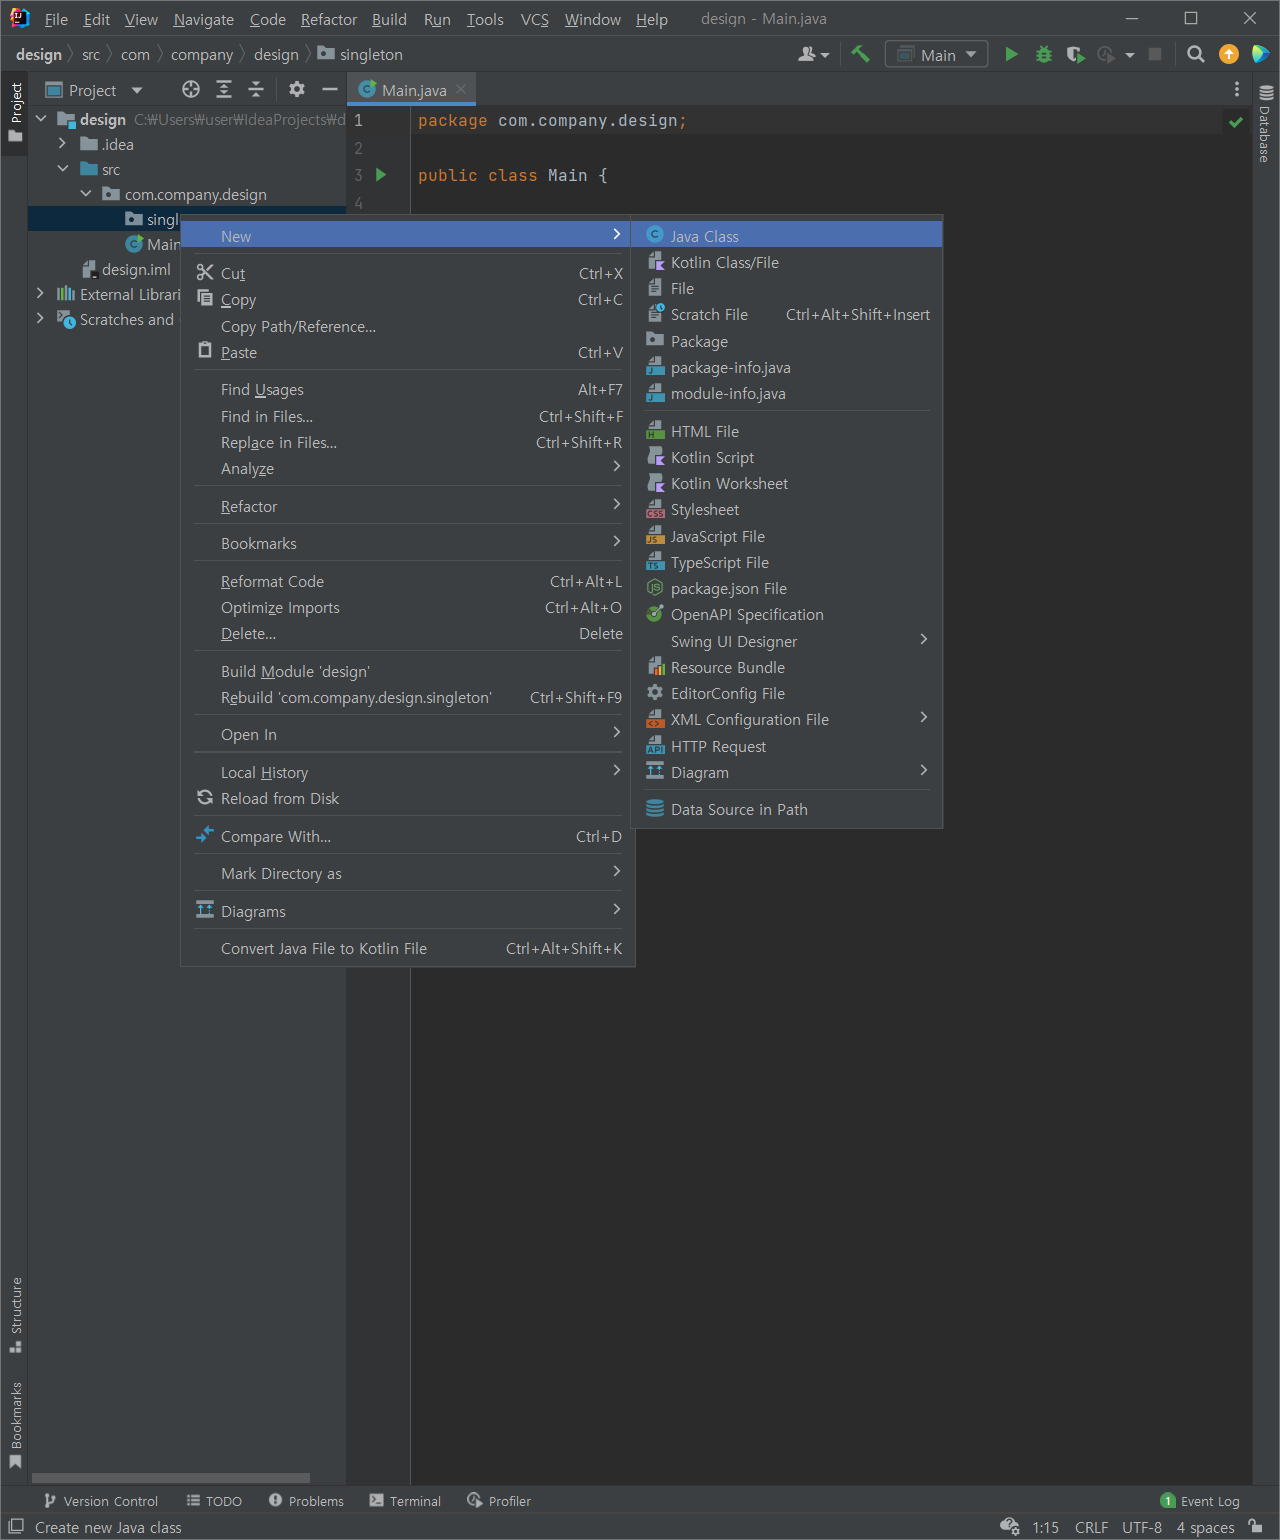This screenshot has height=1540, width=1280.
Task: Open editor tab options three-dots icon
Action: pyautogui.click(x=1237, y=89)
